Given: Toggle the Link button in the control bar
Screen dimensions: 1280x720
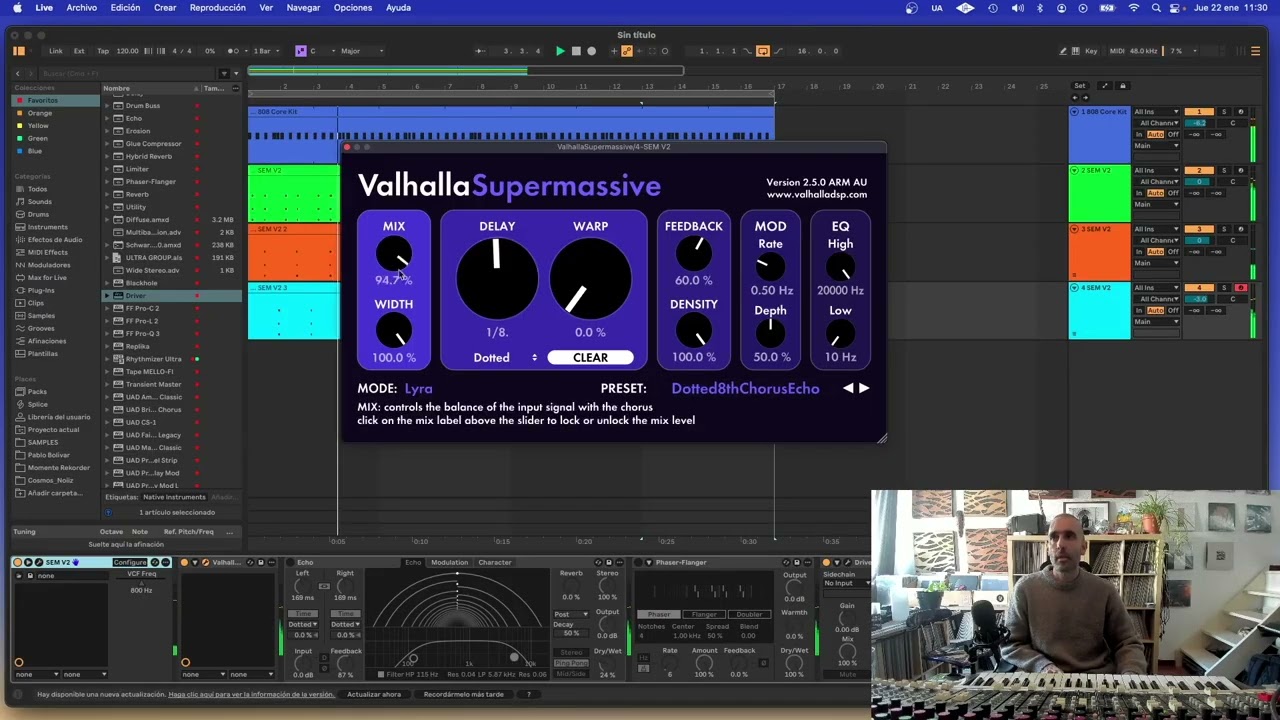Looking at the screenshot, I should (x=56, y=51).
